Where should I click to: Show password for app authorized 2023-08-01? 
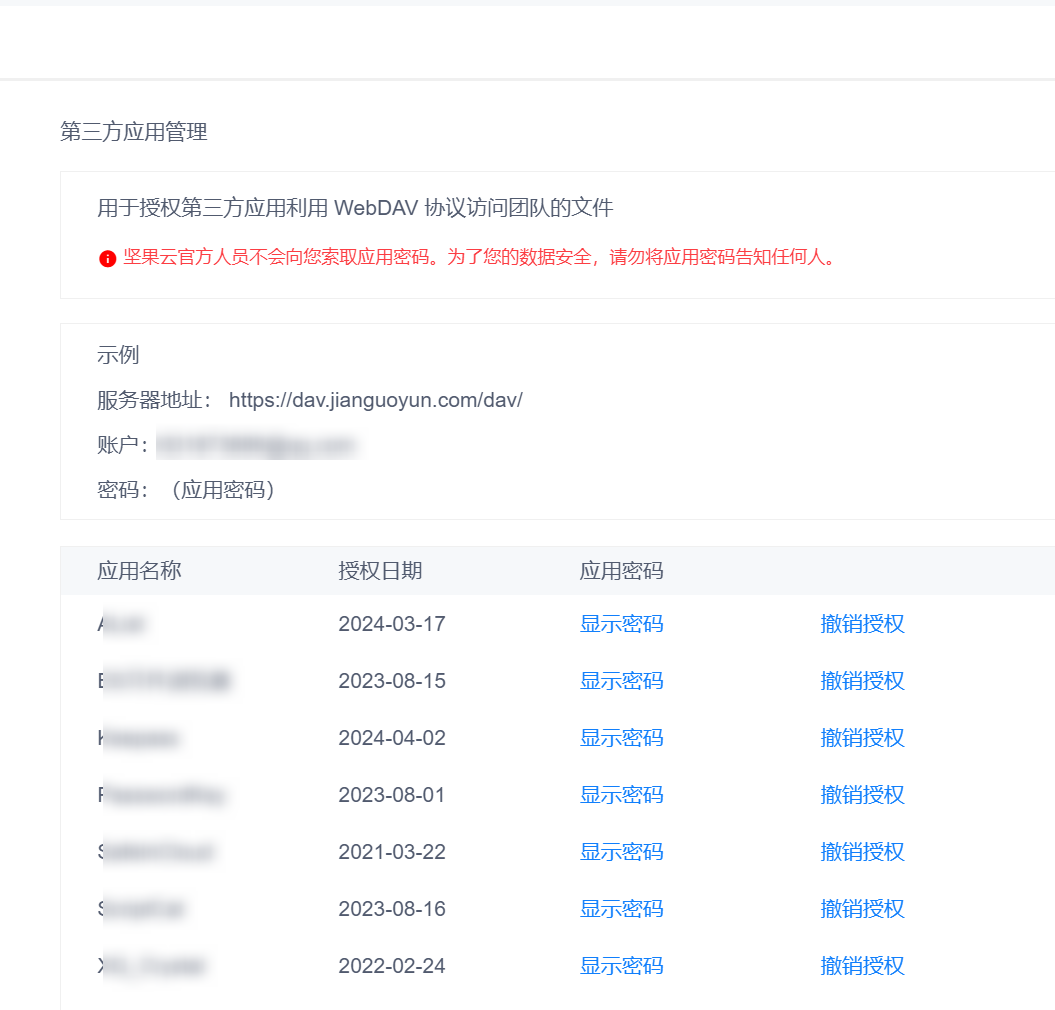pos(621,795)
